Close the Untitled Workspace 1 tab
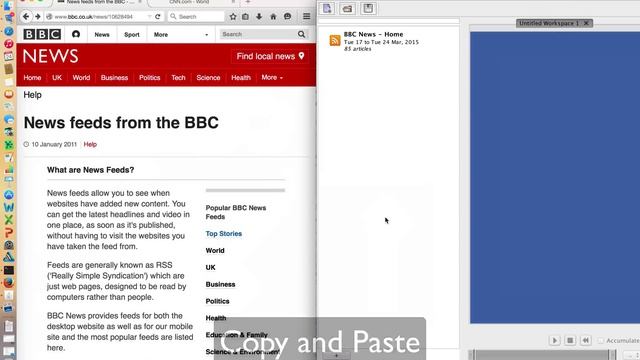This screenshot has height=360, width=640. (586, 23)
